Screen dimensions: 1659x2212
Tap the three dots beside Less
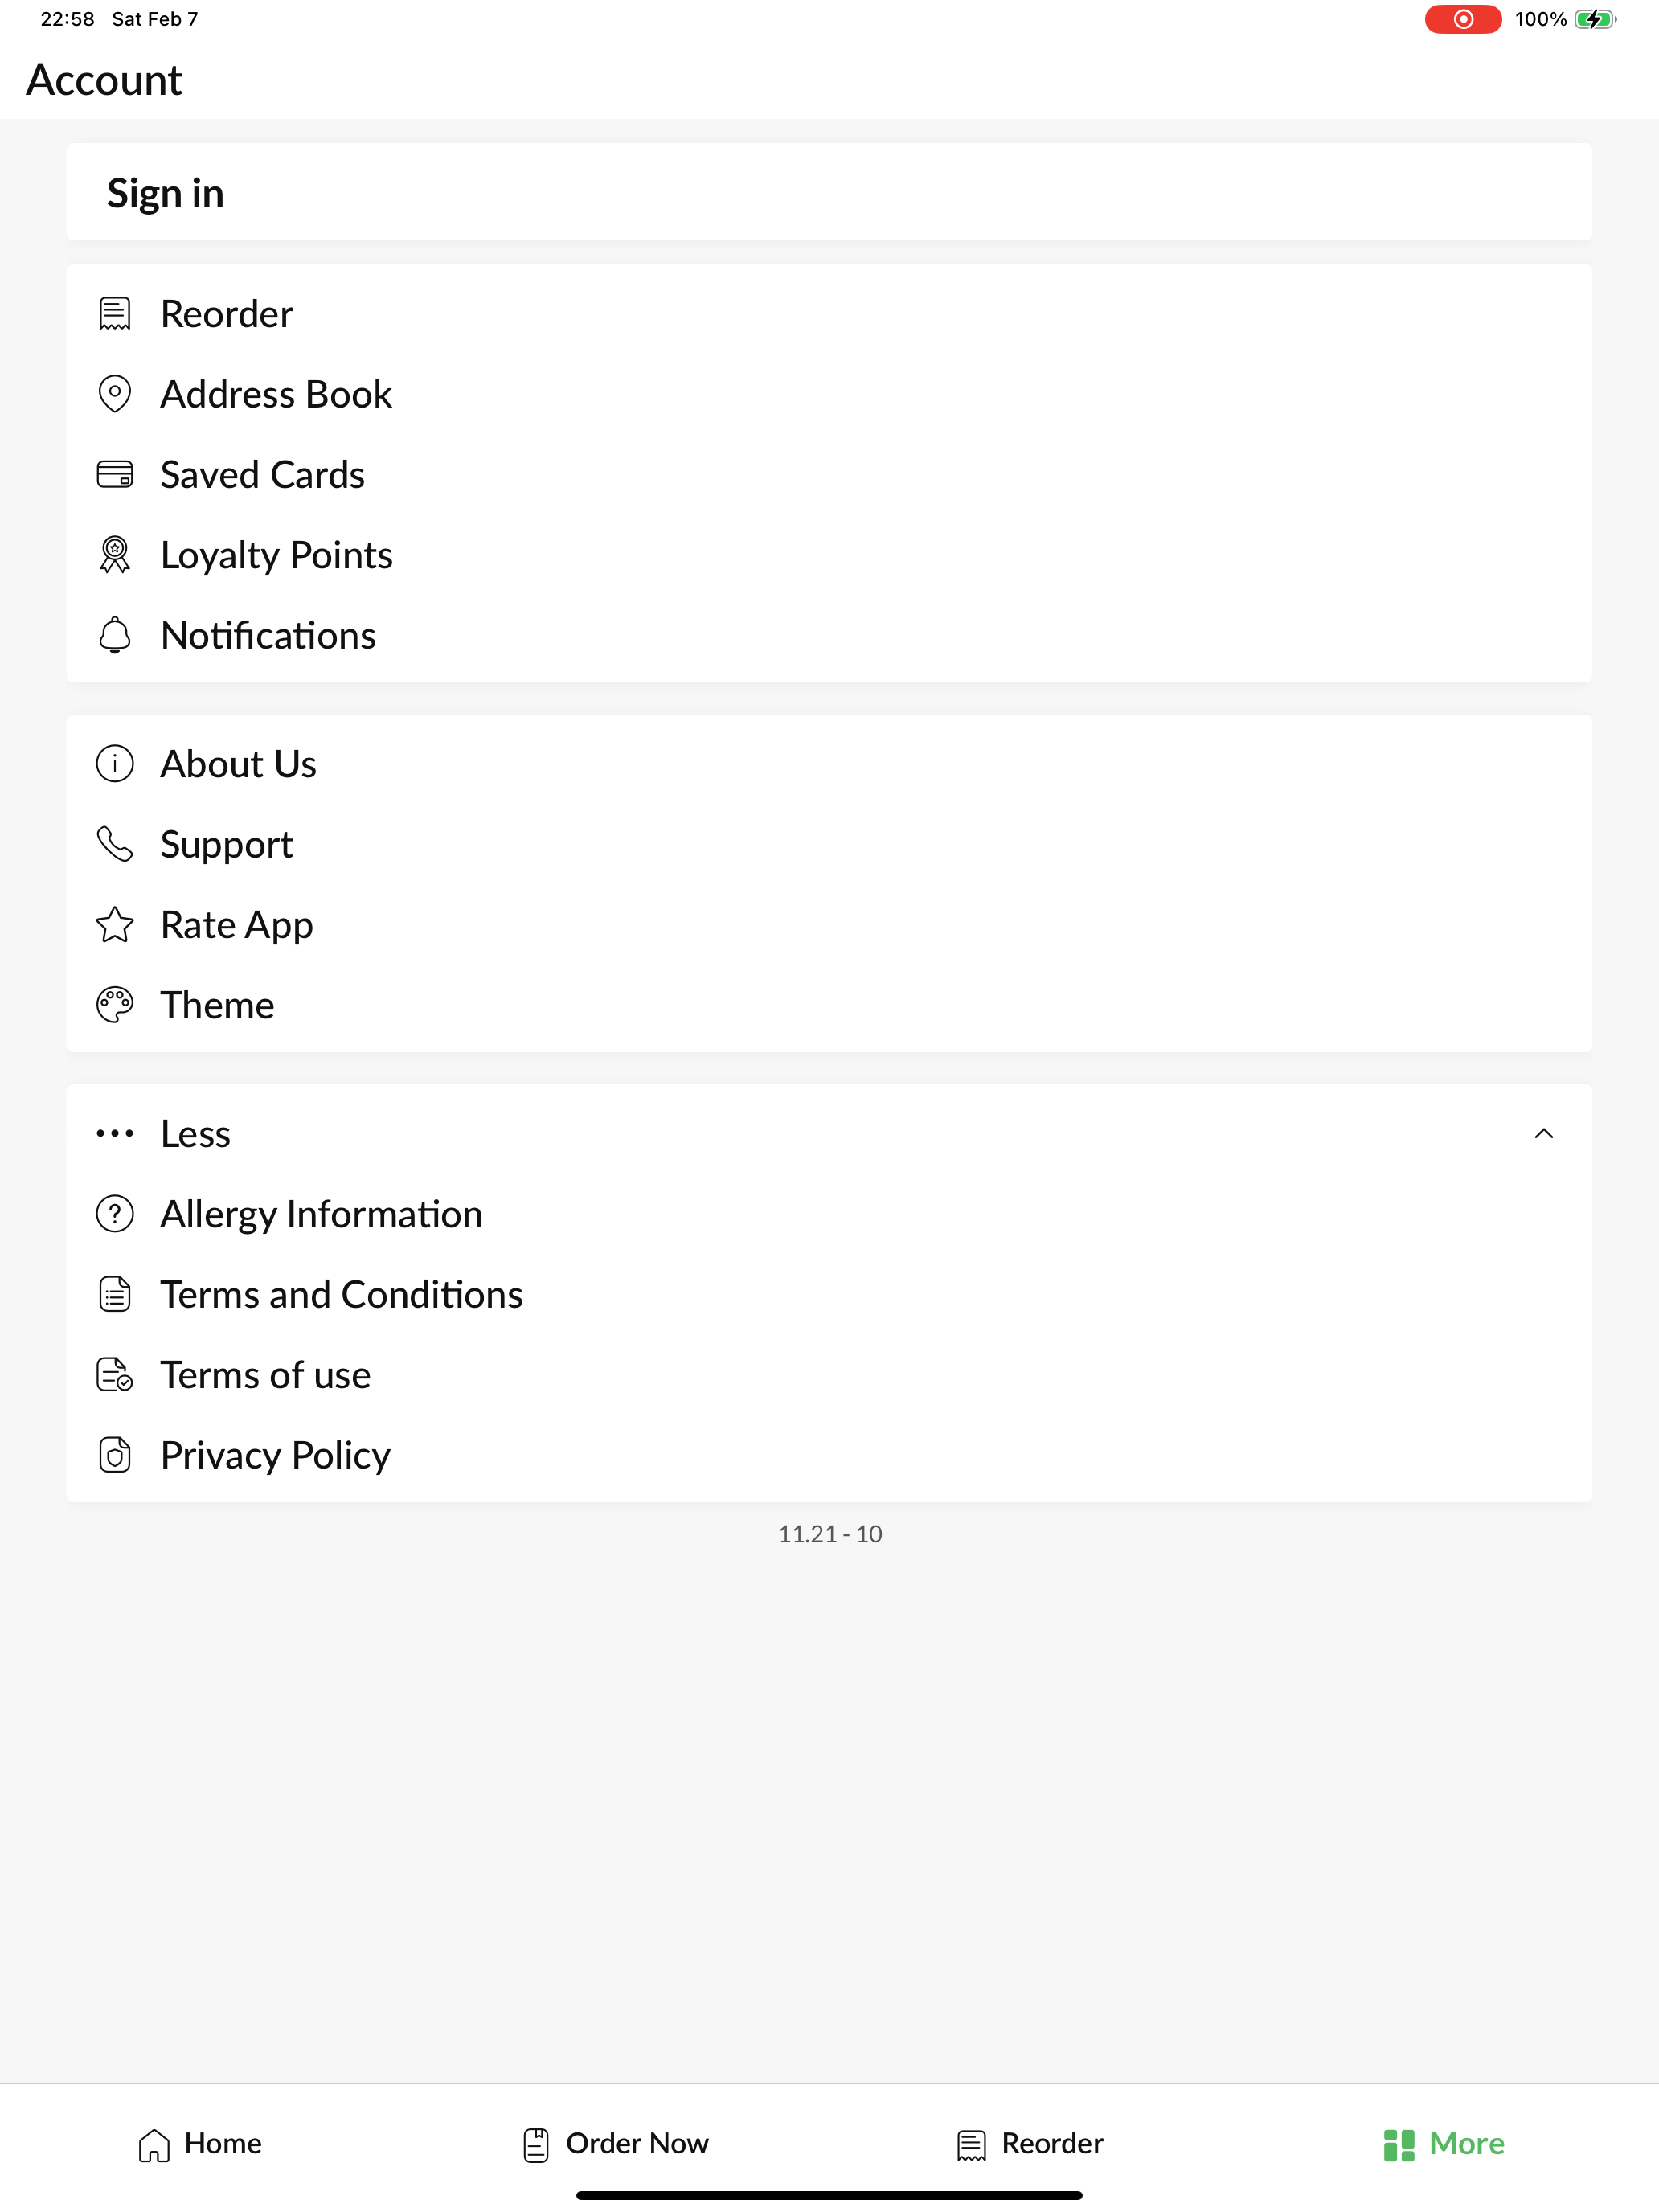[x=115, y=1133]
